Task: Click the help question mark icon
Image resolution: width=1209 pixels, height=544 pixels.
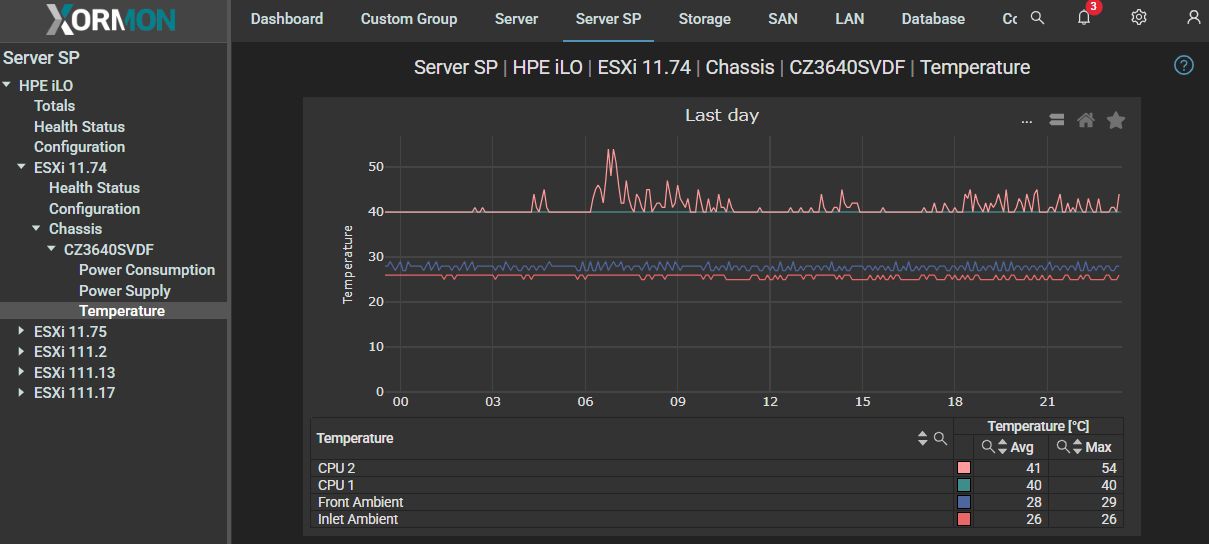Action: tap(1184, 66)
